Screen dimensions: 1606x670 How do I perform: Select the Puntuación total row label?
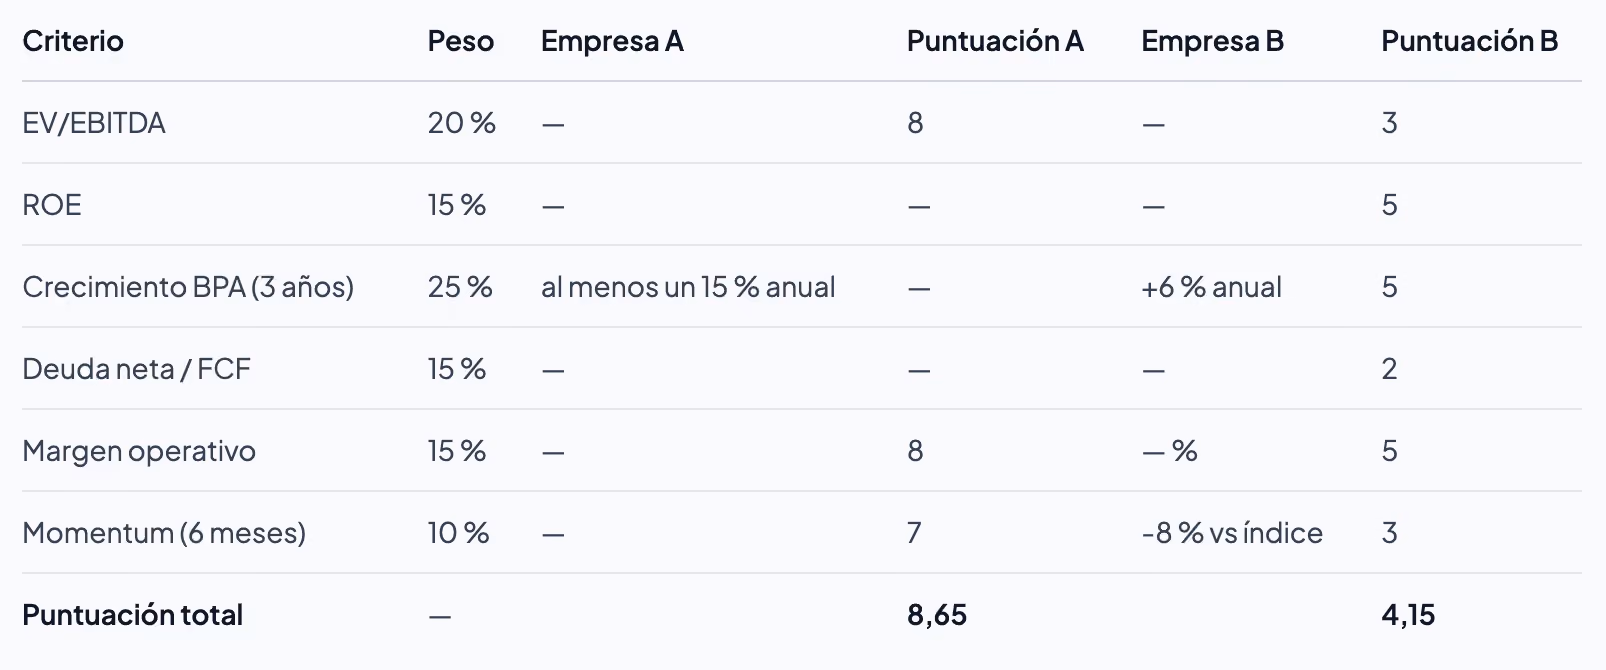coord(132,615)
